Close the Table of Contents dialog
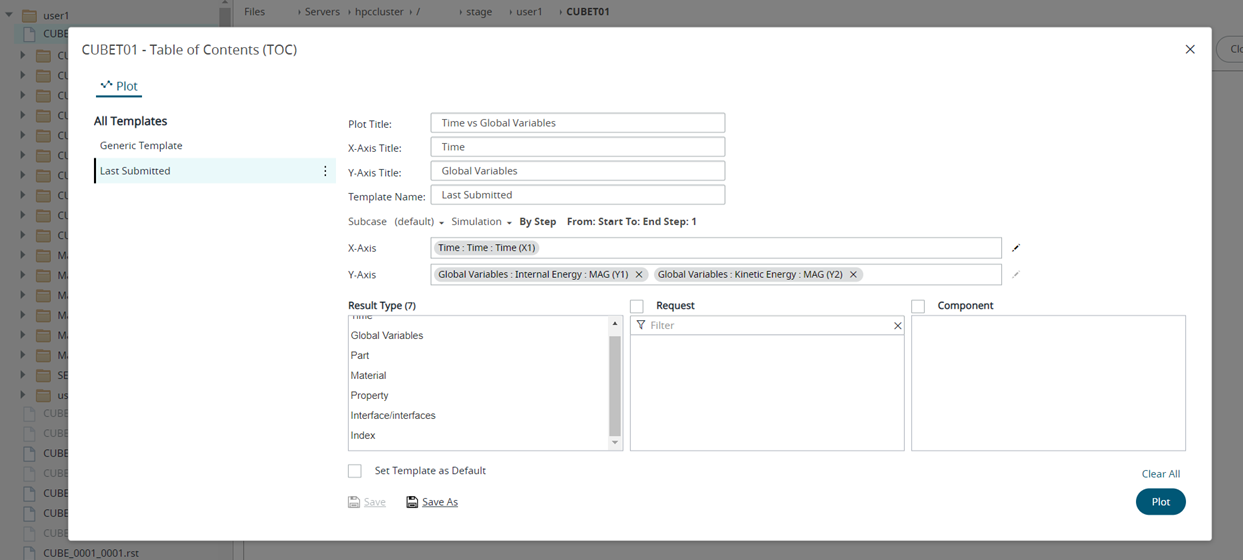Viewport: 1243px width, 560px height. click(1190, 49)
